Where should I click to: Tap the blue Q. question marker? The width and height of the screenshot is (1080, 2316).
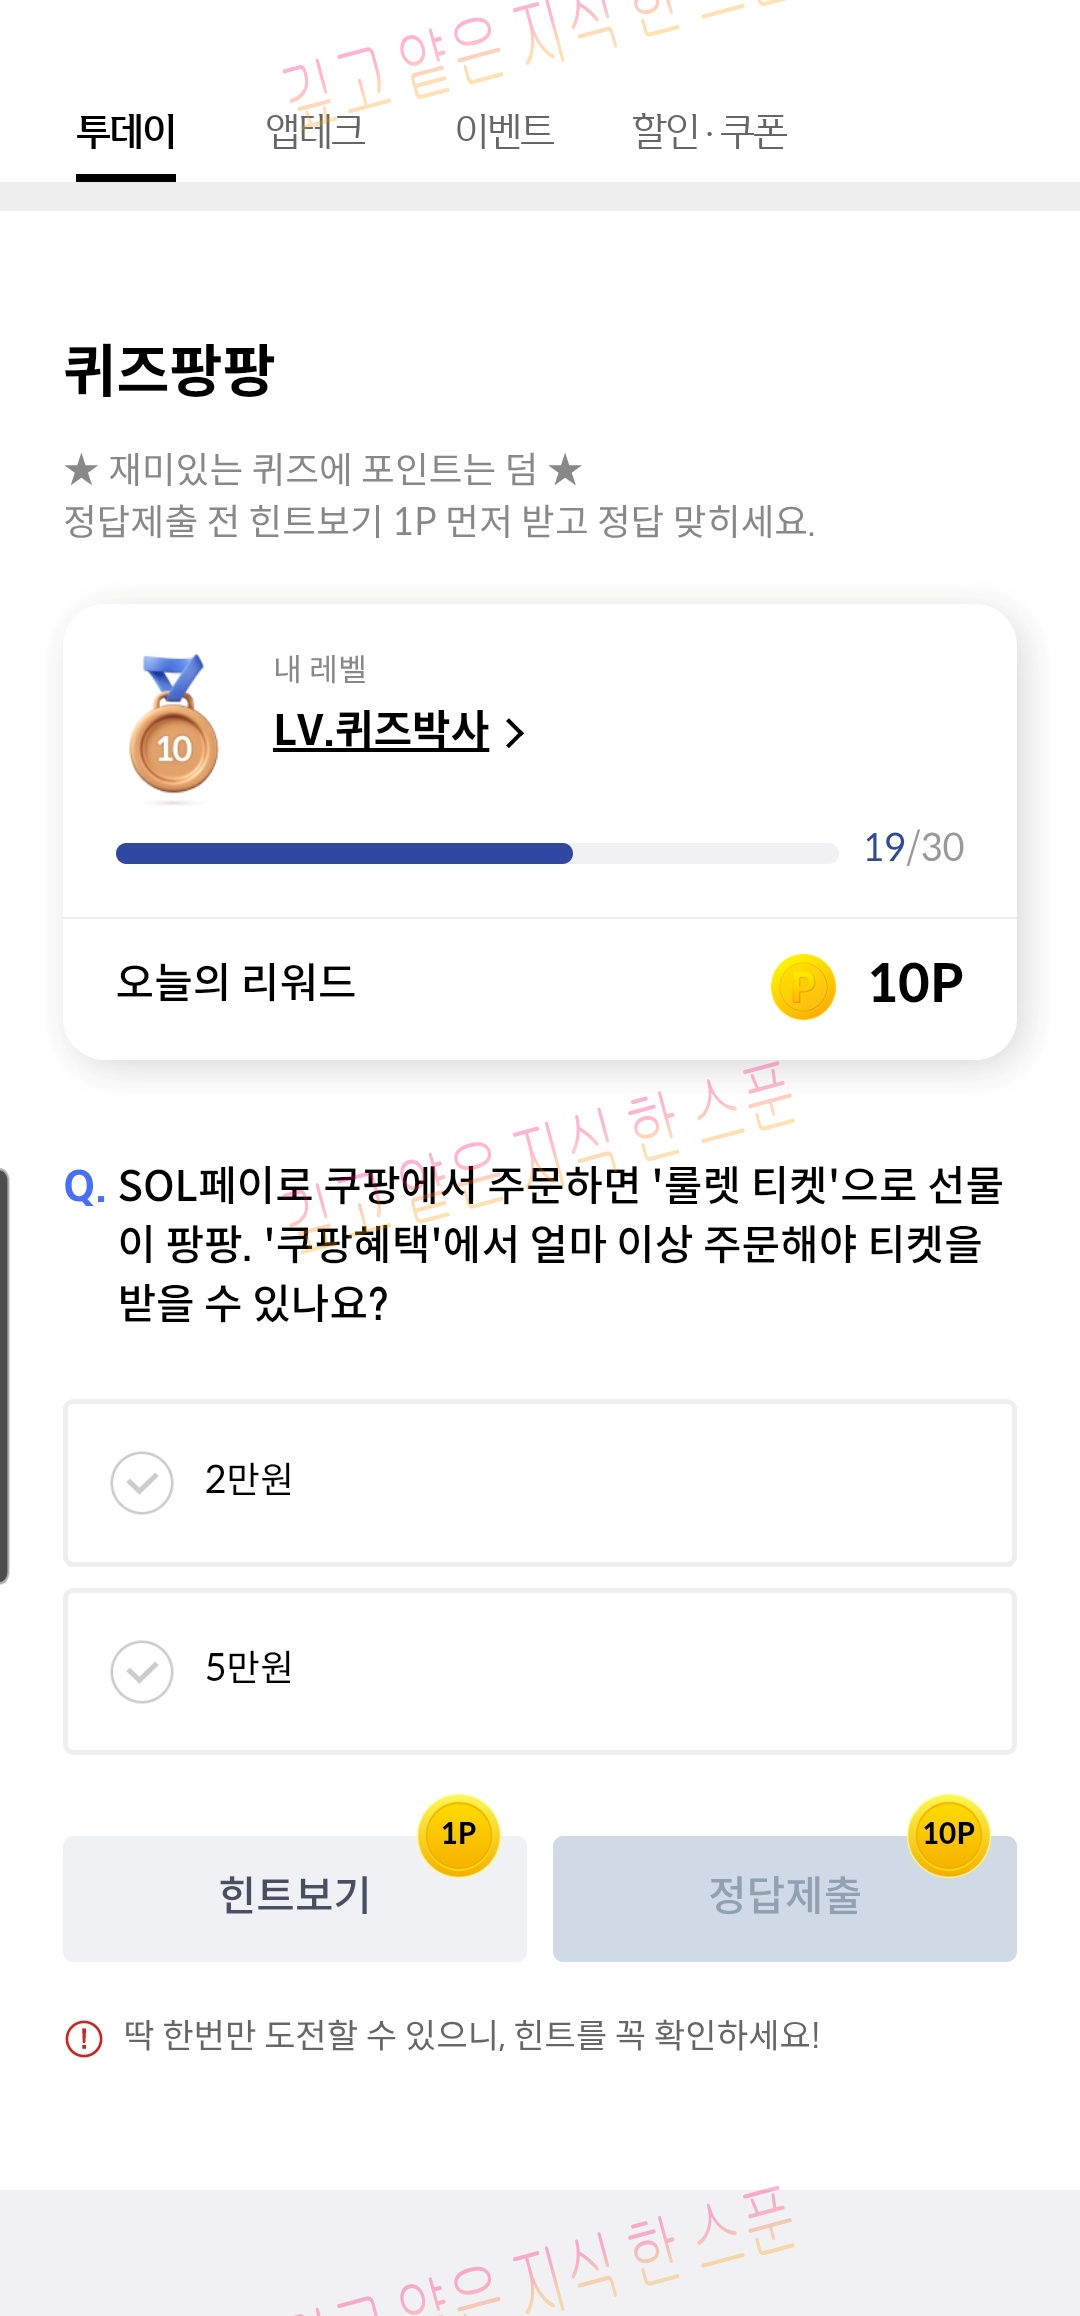click(85, 1187)
